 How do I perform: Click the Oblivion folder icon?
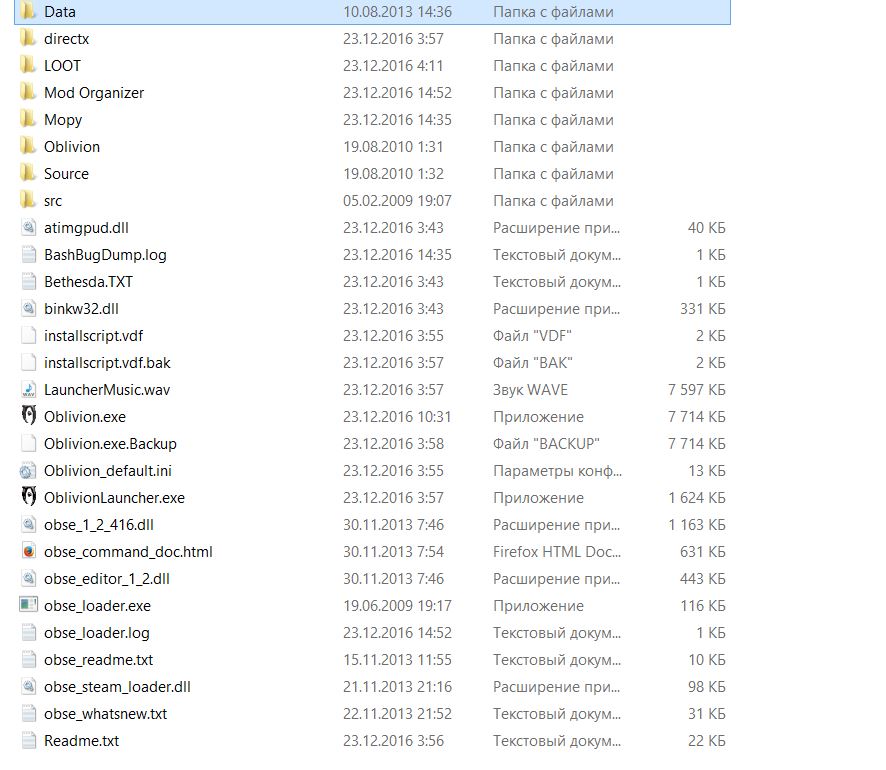tap(27, 145)
